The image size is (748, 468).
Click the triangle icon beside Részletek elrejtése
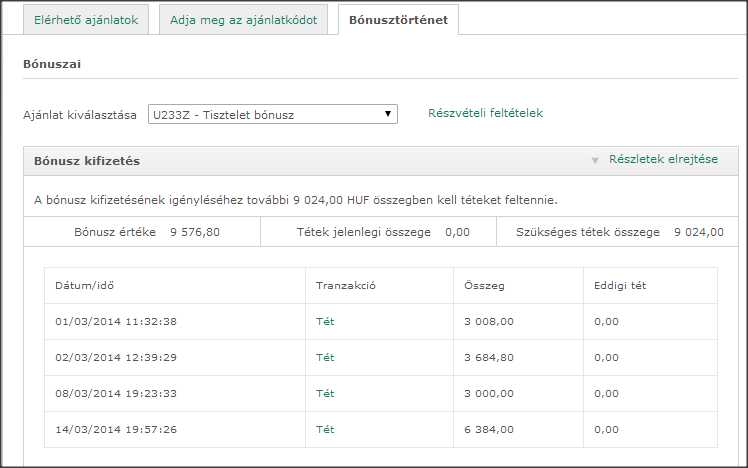pos(595,160)
